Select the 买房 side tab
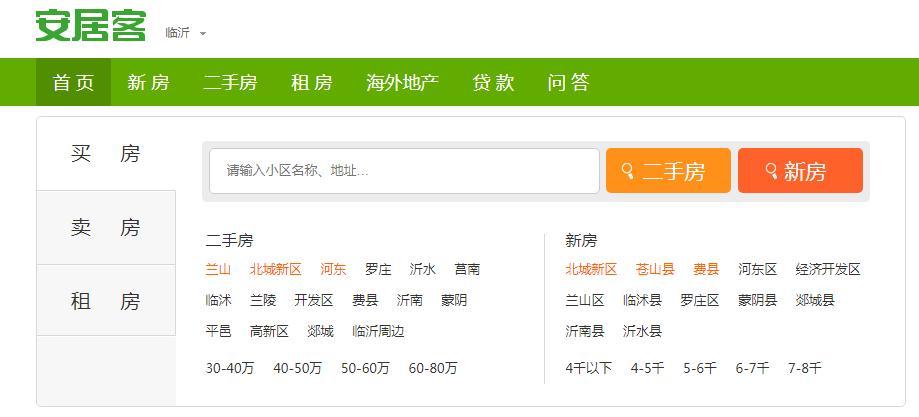Viewport: 919px width, 417px height. click(x=106, y=154)
